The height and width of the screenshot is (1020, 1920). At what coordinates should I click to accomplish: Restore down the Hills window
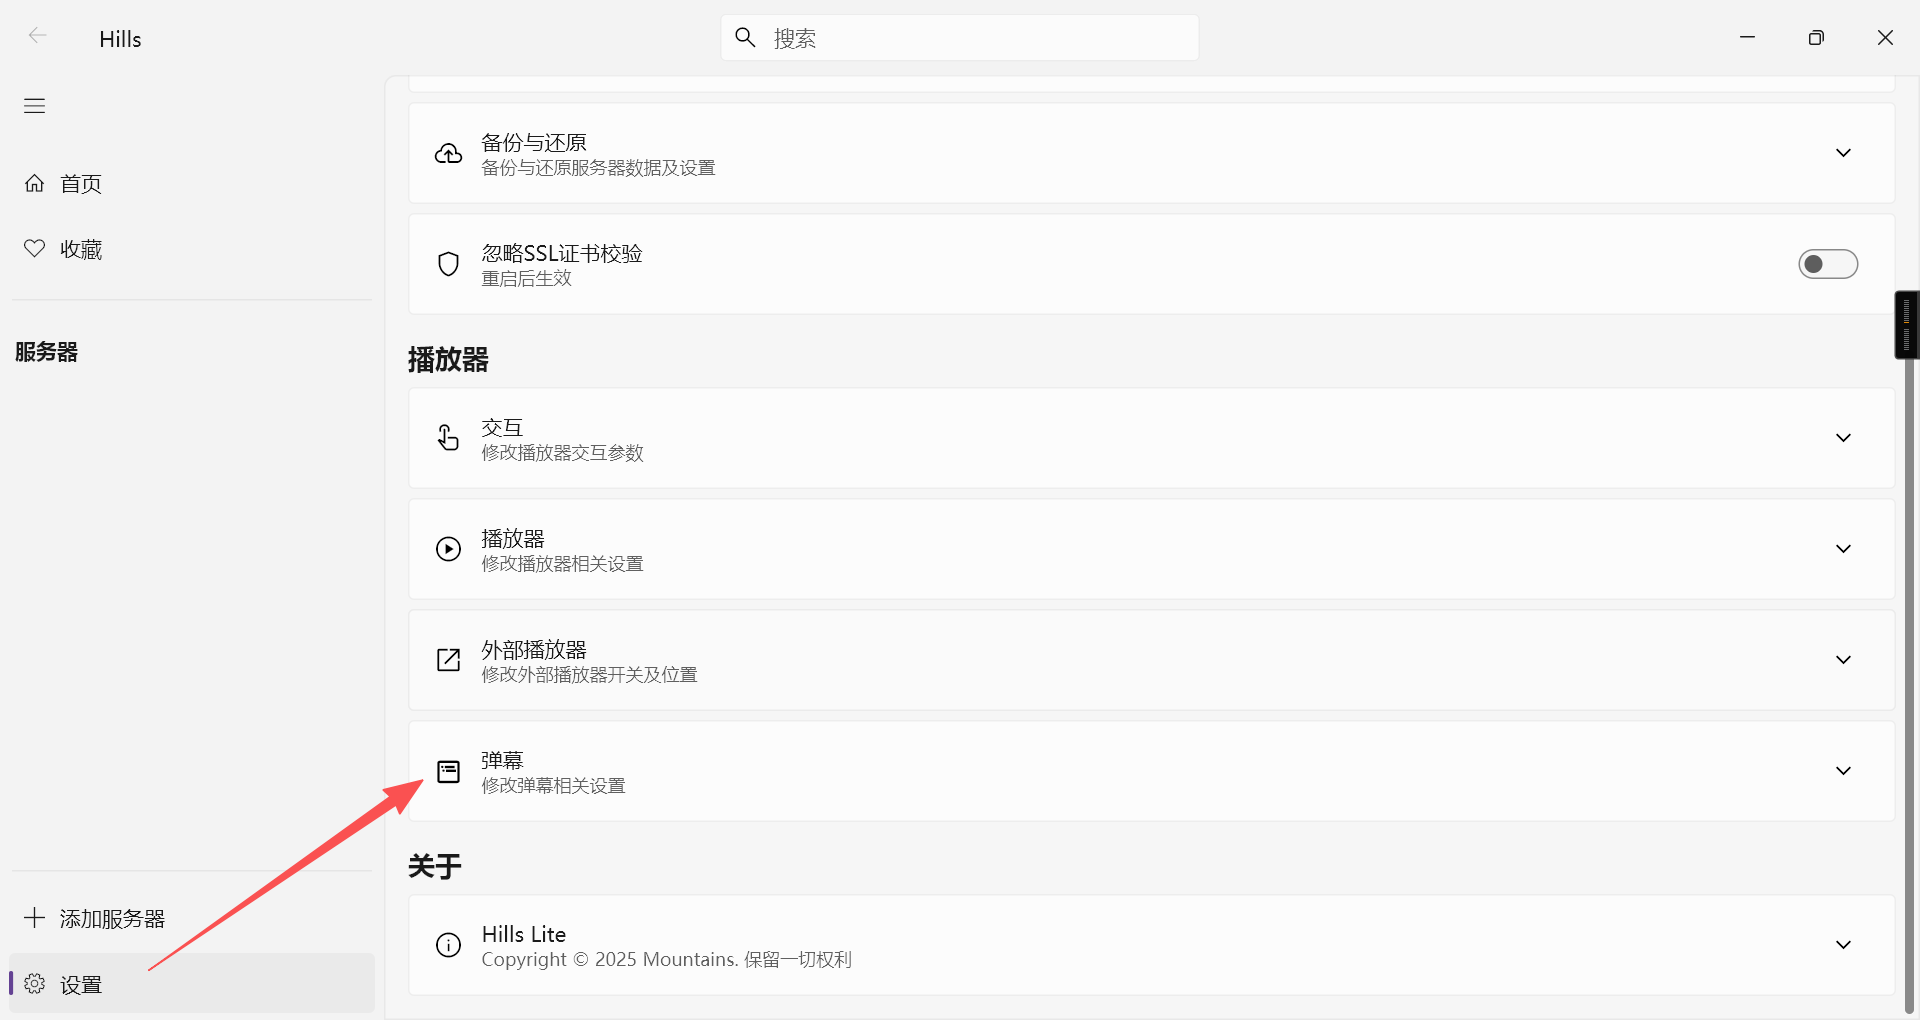click(x=1816, y=37)
